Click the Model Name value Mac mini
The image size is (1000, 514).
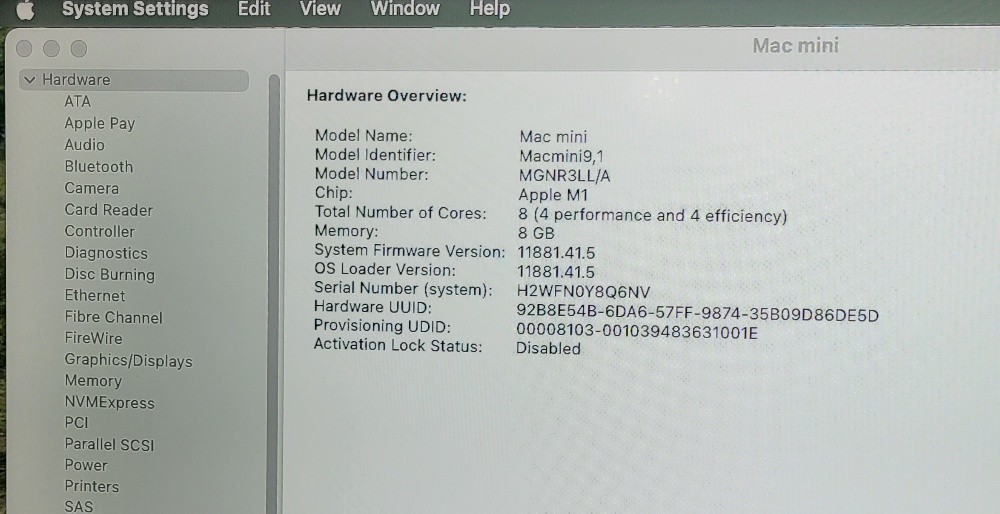pos(554,136)
